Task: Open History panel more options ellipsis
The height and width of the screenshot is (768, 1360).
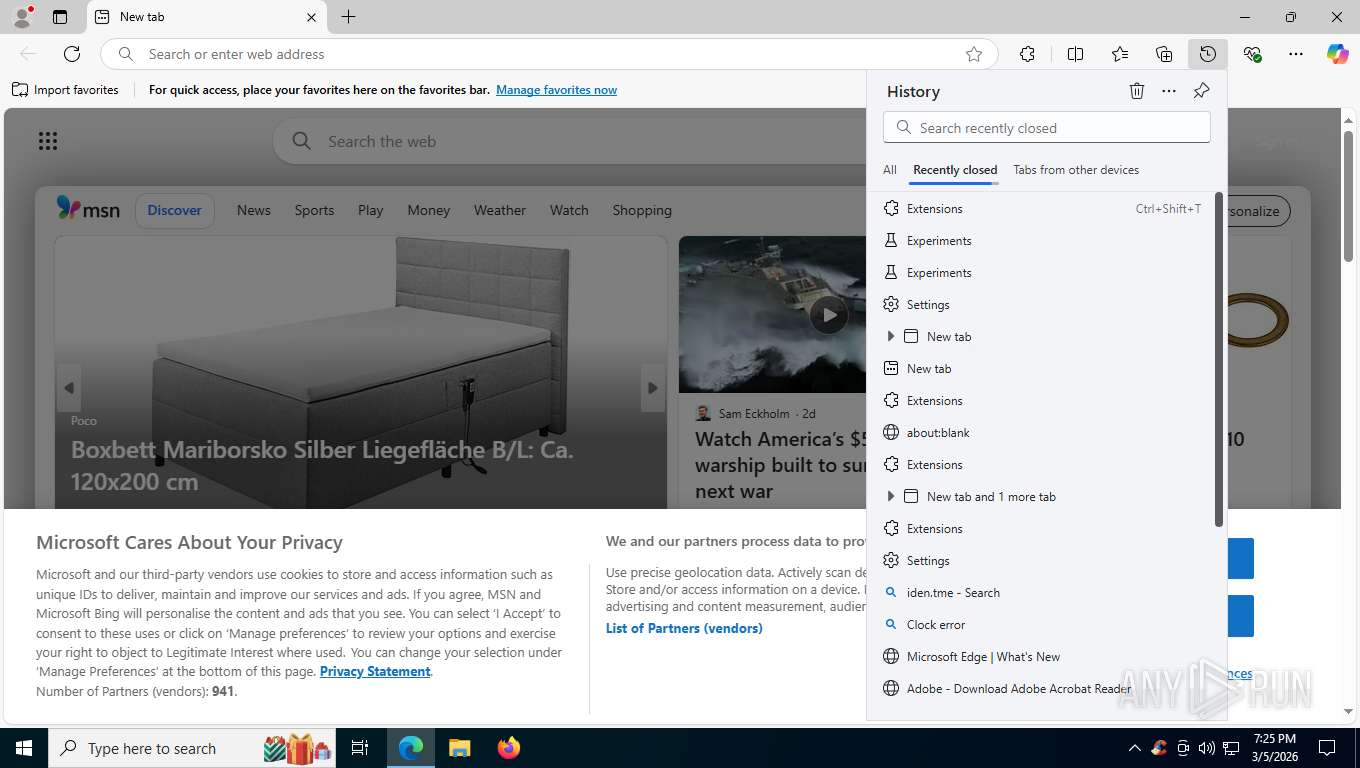Action: [1169, 91]
